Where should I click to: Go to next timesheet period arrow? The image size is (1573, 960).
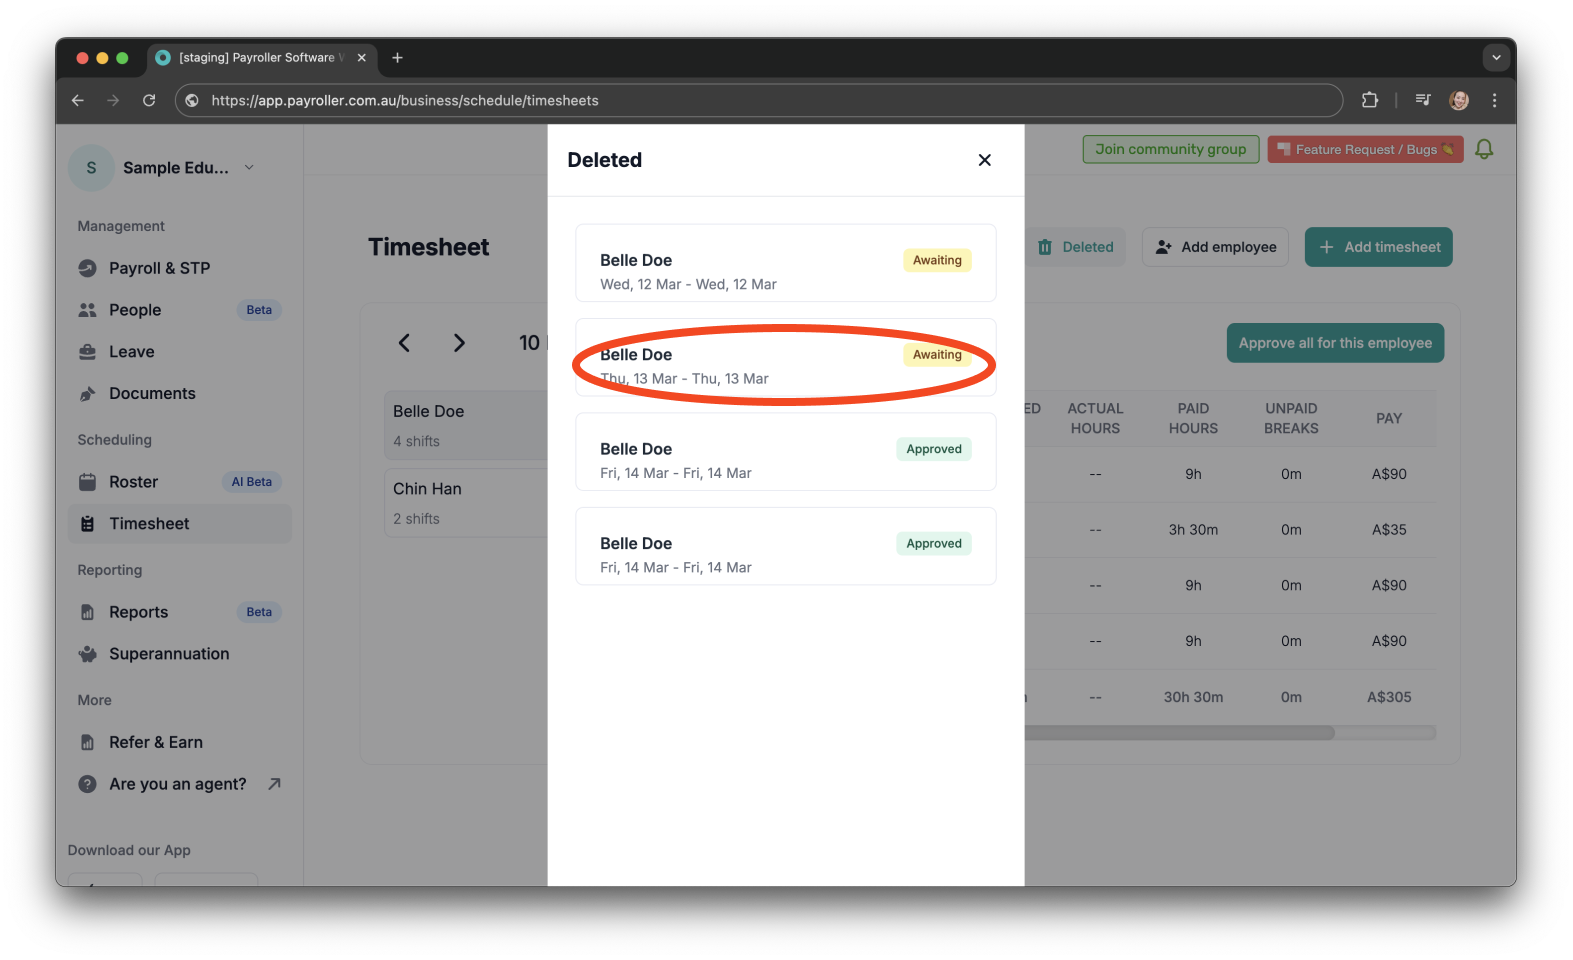click(x=459, y=343)
